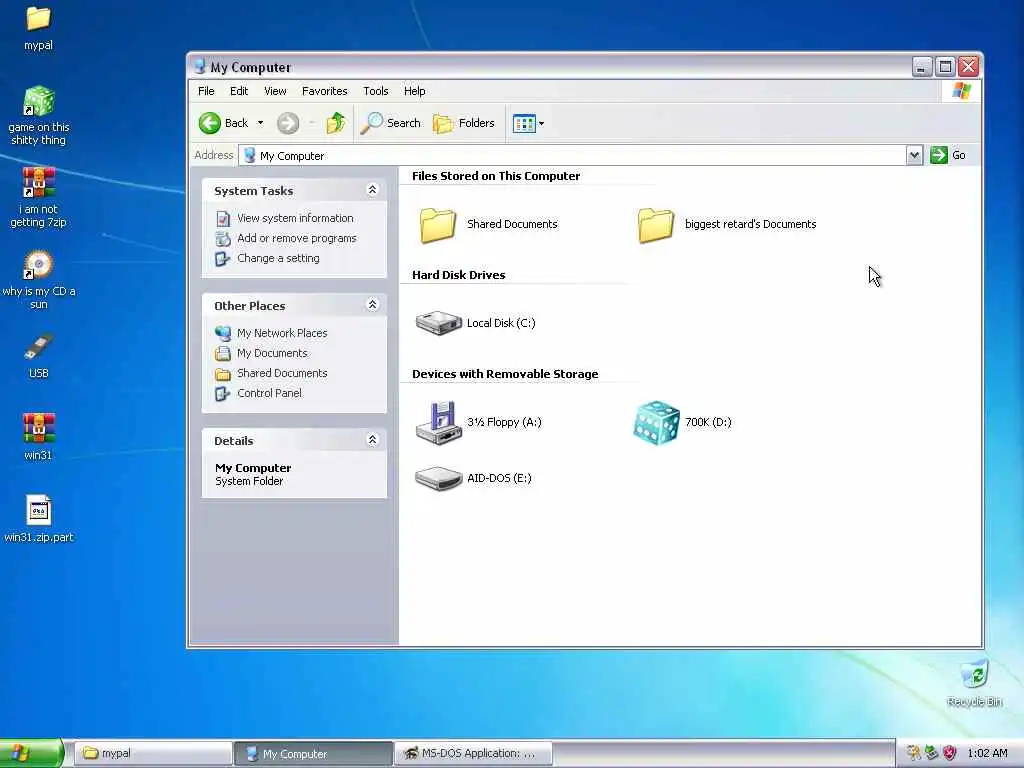Click the green Back arrow icon

click(x=210, y=123)
